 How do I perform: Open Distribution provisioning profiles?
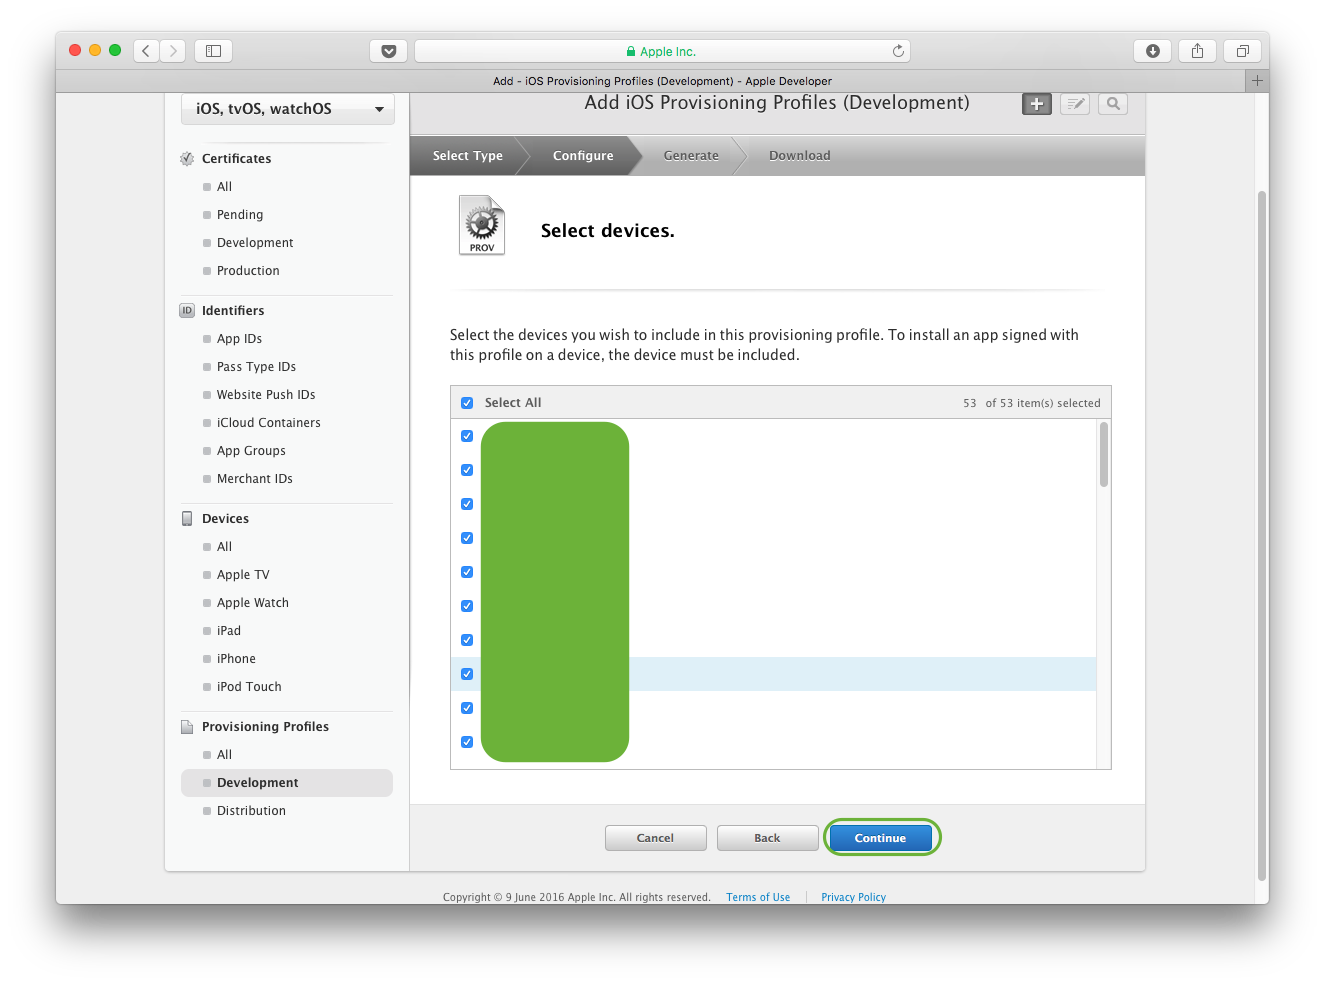[251, 810]
